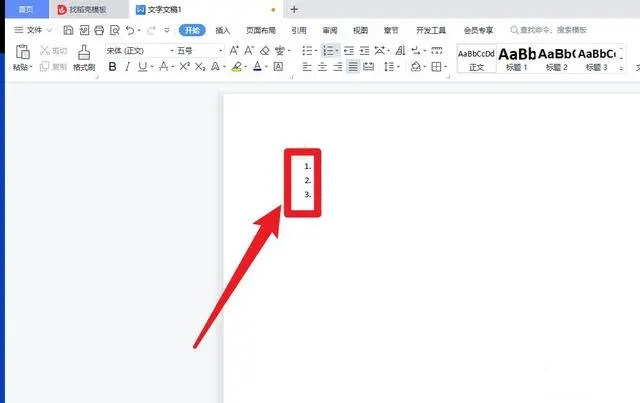Expand the styles gallery arrow
640x403 pixels.
[621, 68]
